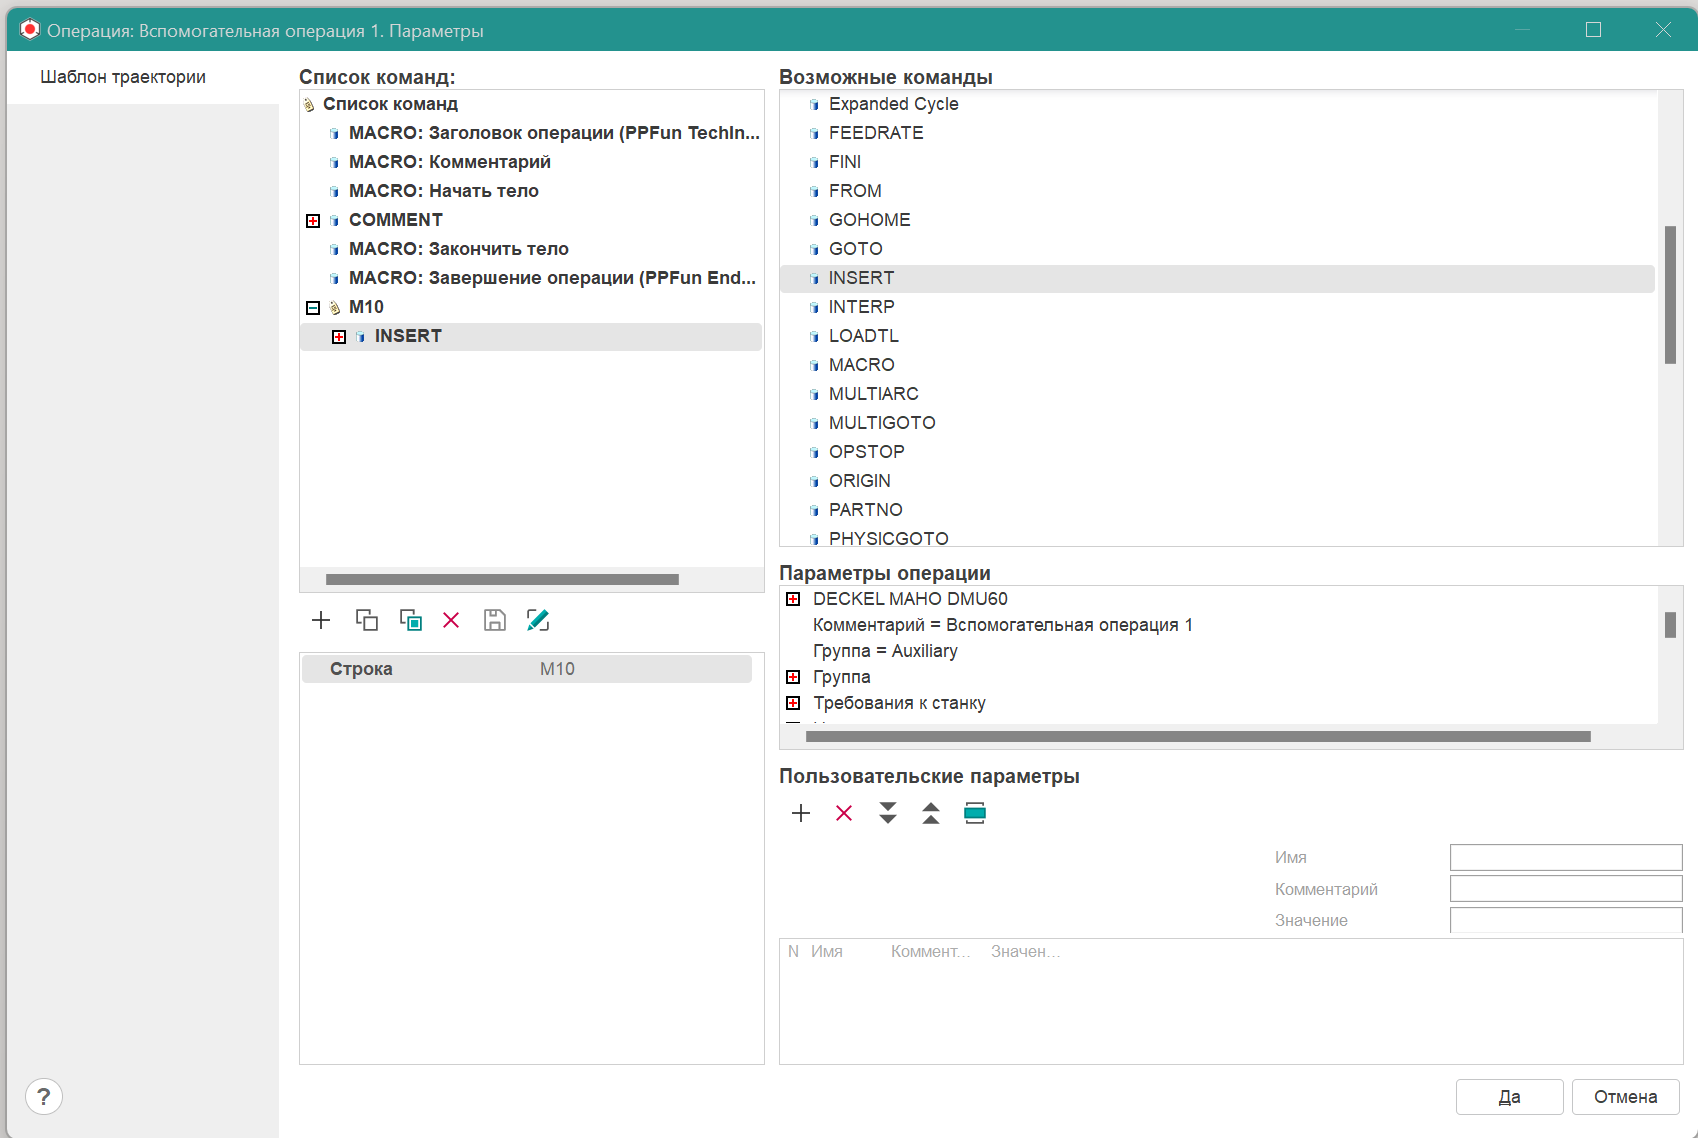The image size is (1698, 1138).
Task: Click the teal paste icon below command list
Action: pos(410,620)
